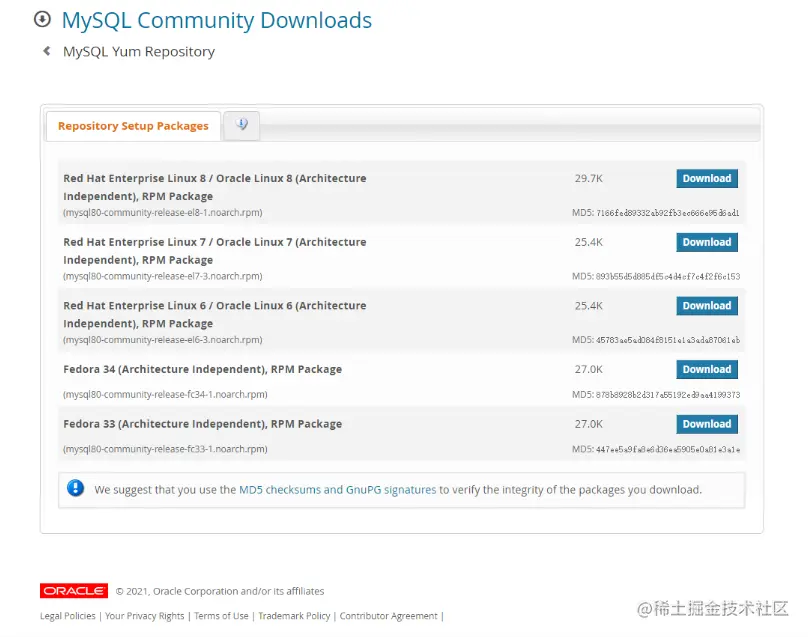808x637 pixels.
Task: Click the Red Hat Enterprise Linux 6 title
Action: tap(215, 314)
